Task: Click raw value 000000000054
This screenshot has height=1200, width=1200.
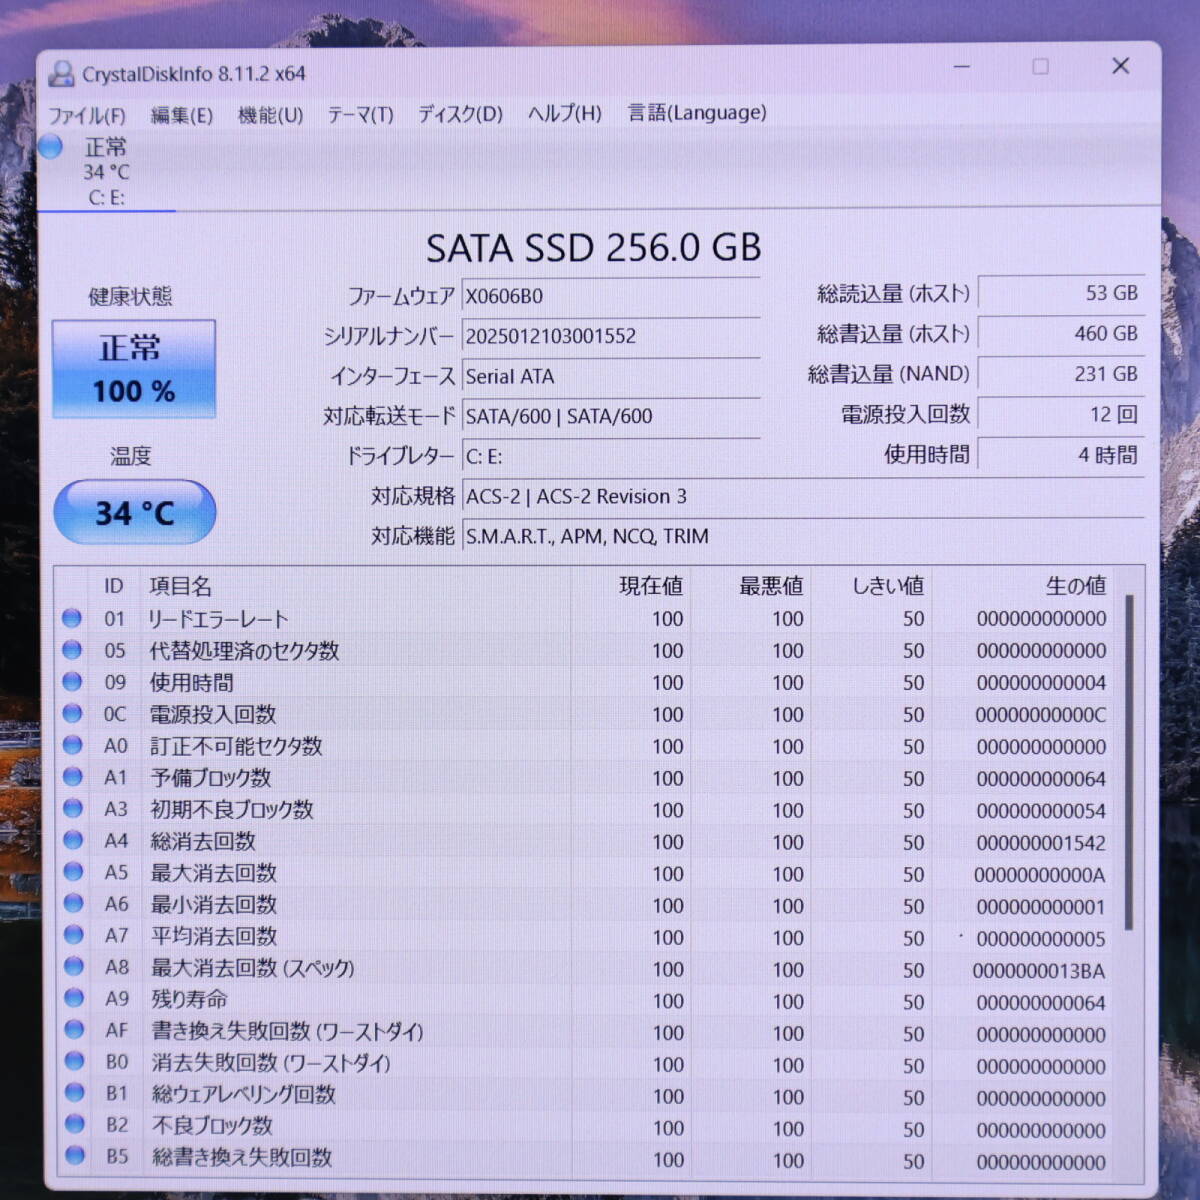Action: click(x=1041, y=811)
